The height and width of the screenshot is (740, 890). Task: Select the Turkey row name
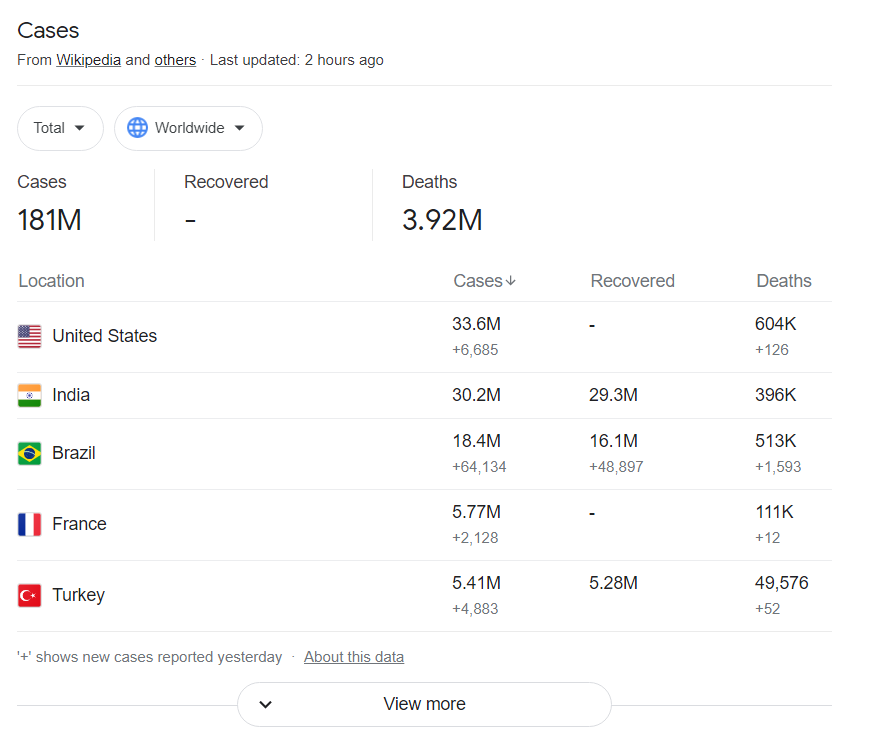point(79,595)
